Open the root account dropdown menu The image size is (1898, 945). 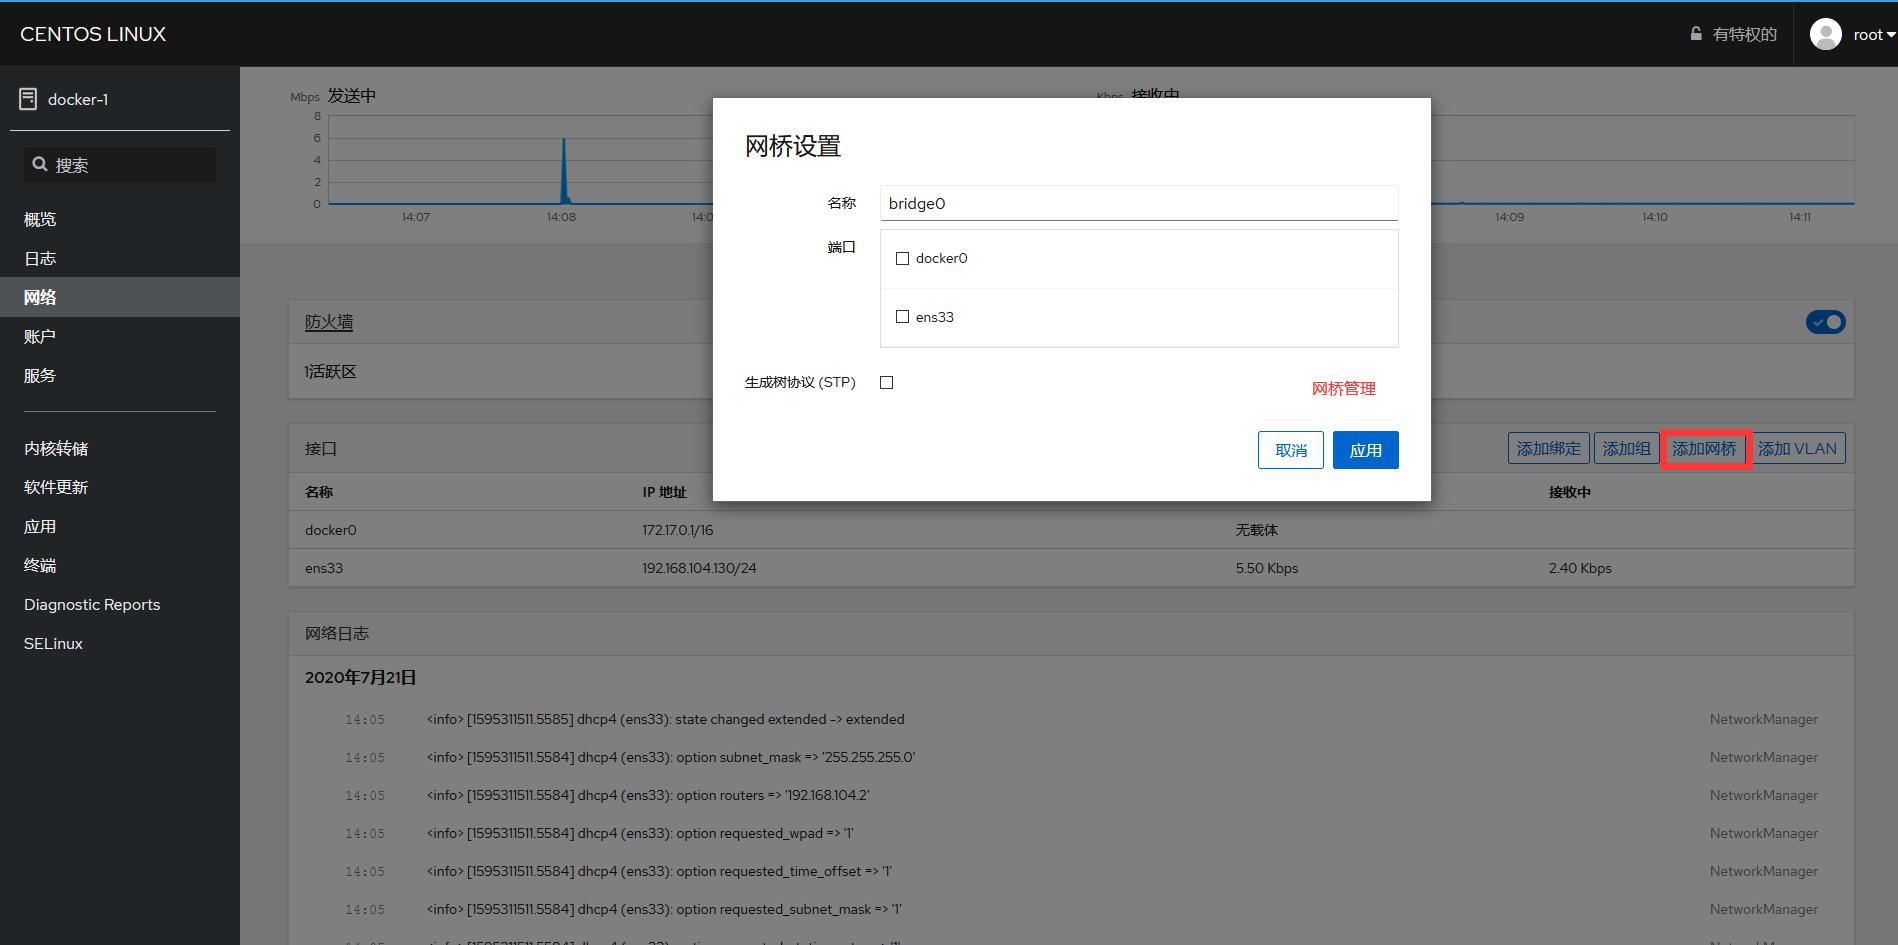coord(1869,33)
